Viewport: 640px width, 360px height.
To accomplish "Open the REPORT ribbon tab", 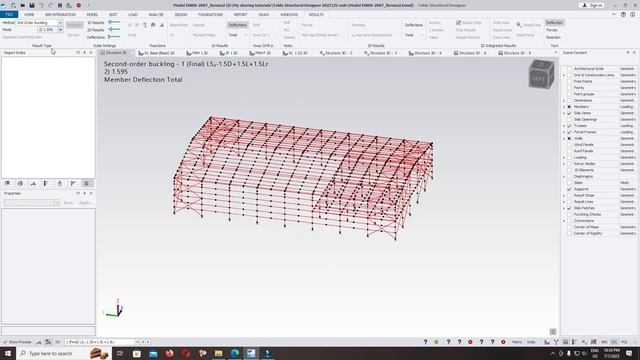I will pos(240,14).
